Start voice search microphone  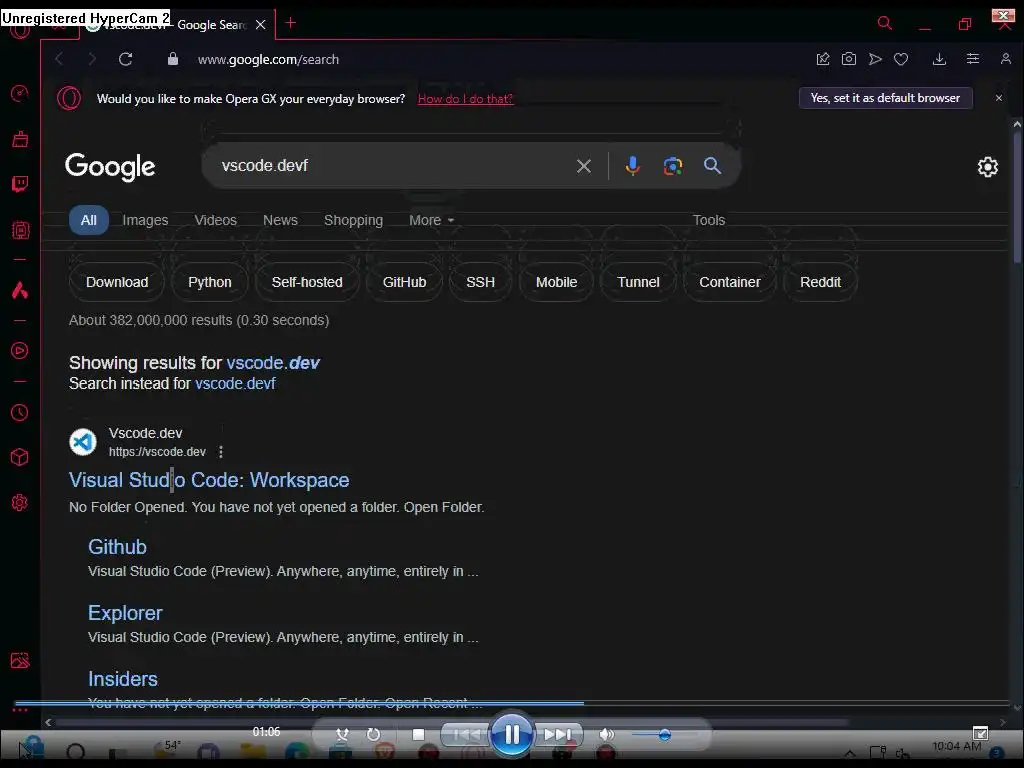pyautogui.click(x=632, y=166)
